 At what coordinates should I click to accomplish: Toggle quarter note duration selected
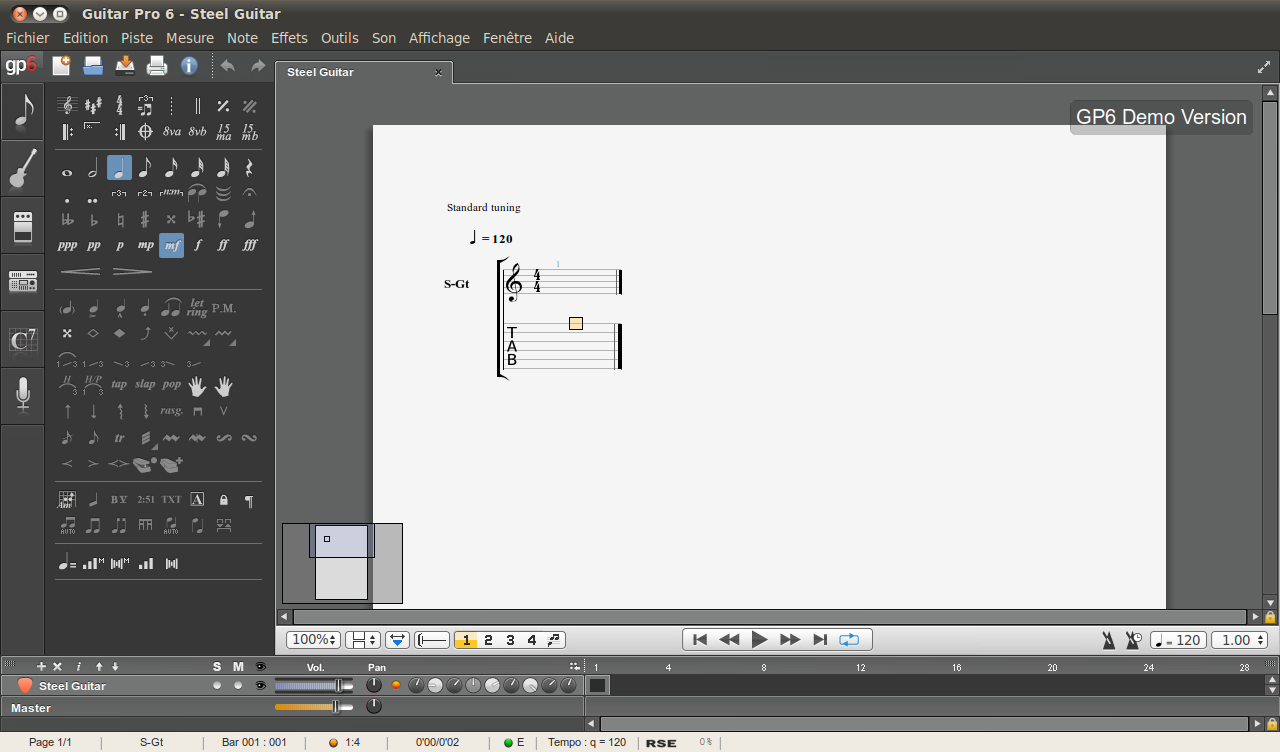[x=119, y=169]
